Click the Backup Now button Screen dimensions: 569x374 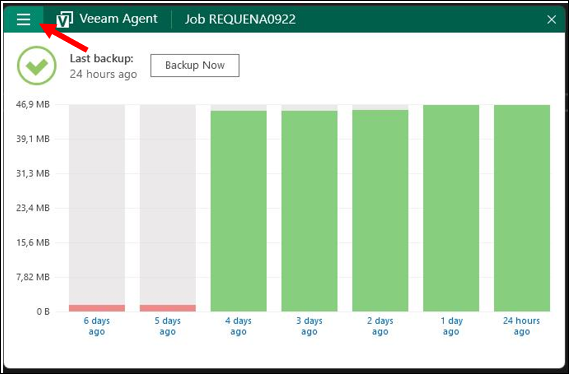tap(195, 65)
